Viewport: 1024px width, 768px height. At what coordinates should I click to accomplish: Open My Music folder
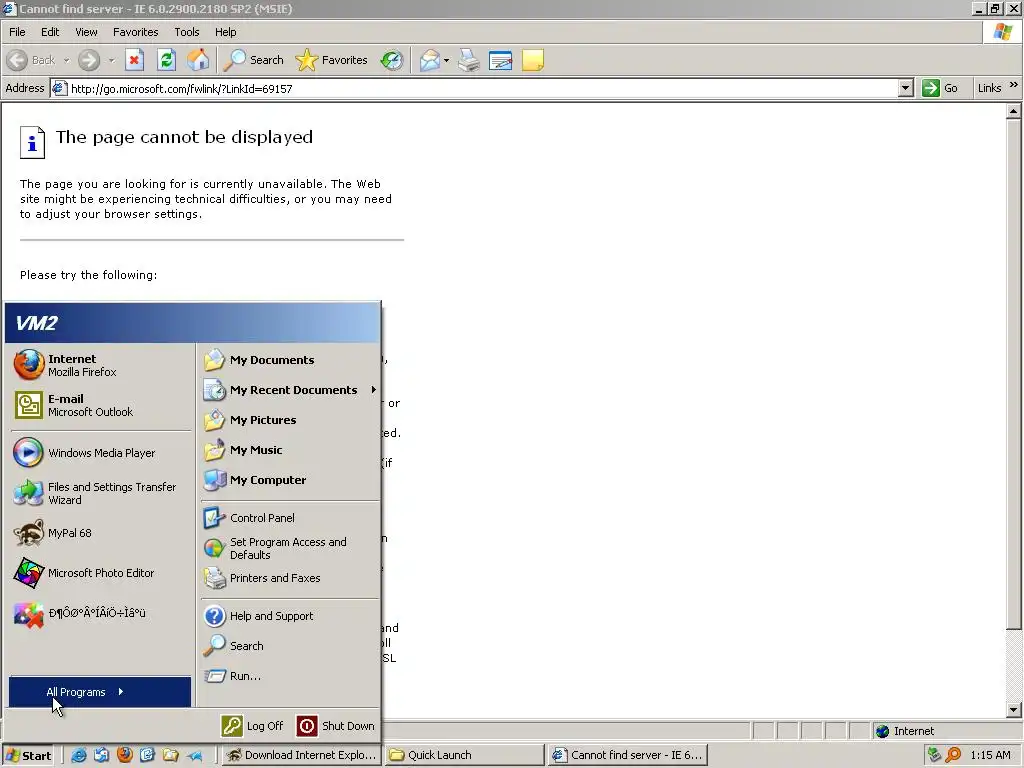pos(290,450)
